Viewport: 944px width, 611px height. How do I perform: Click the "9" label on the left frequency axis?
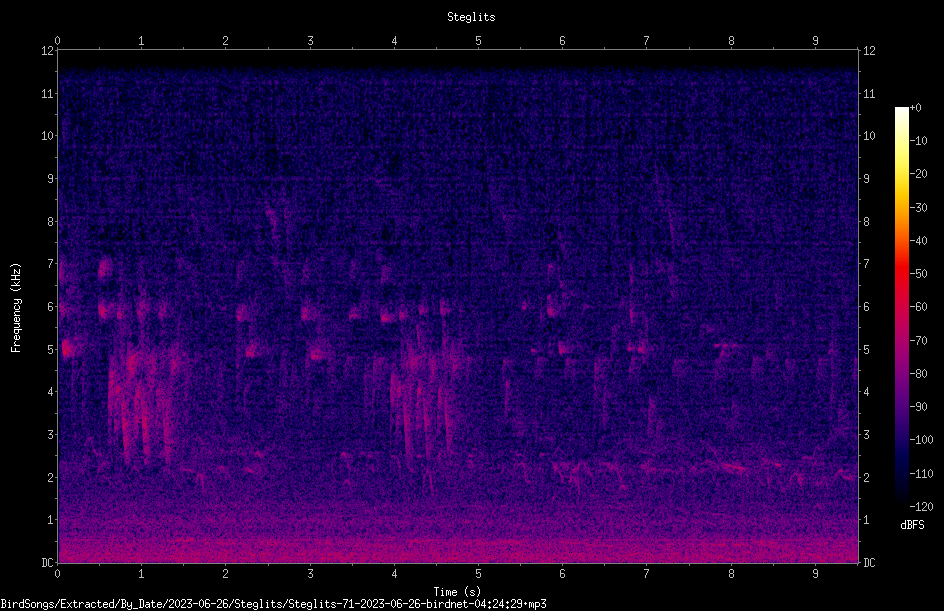(x=50, y=179)
